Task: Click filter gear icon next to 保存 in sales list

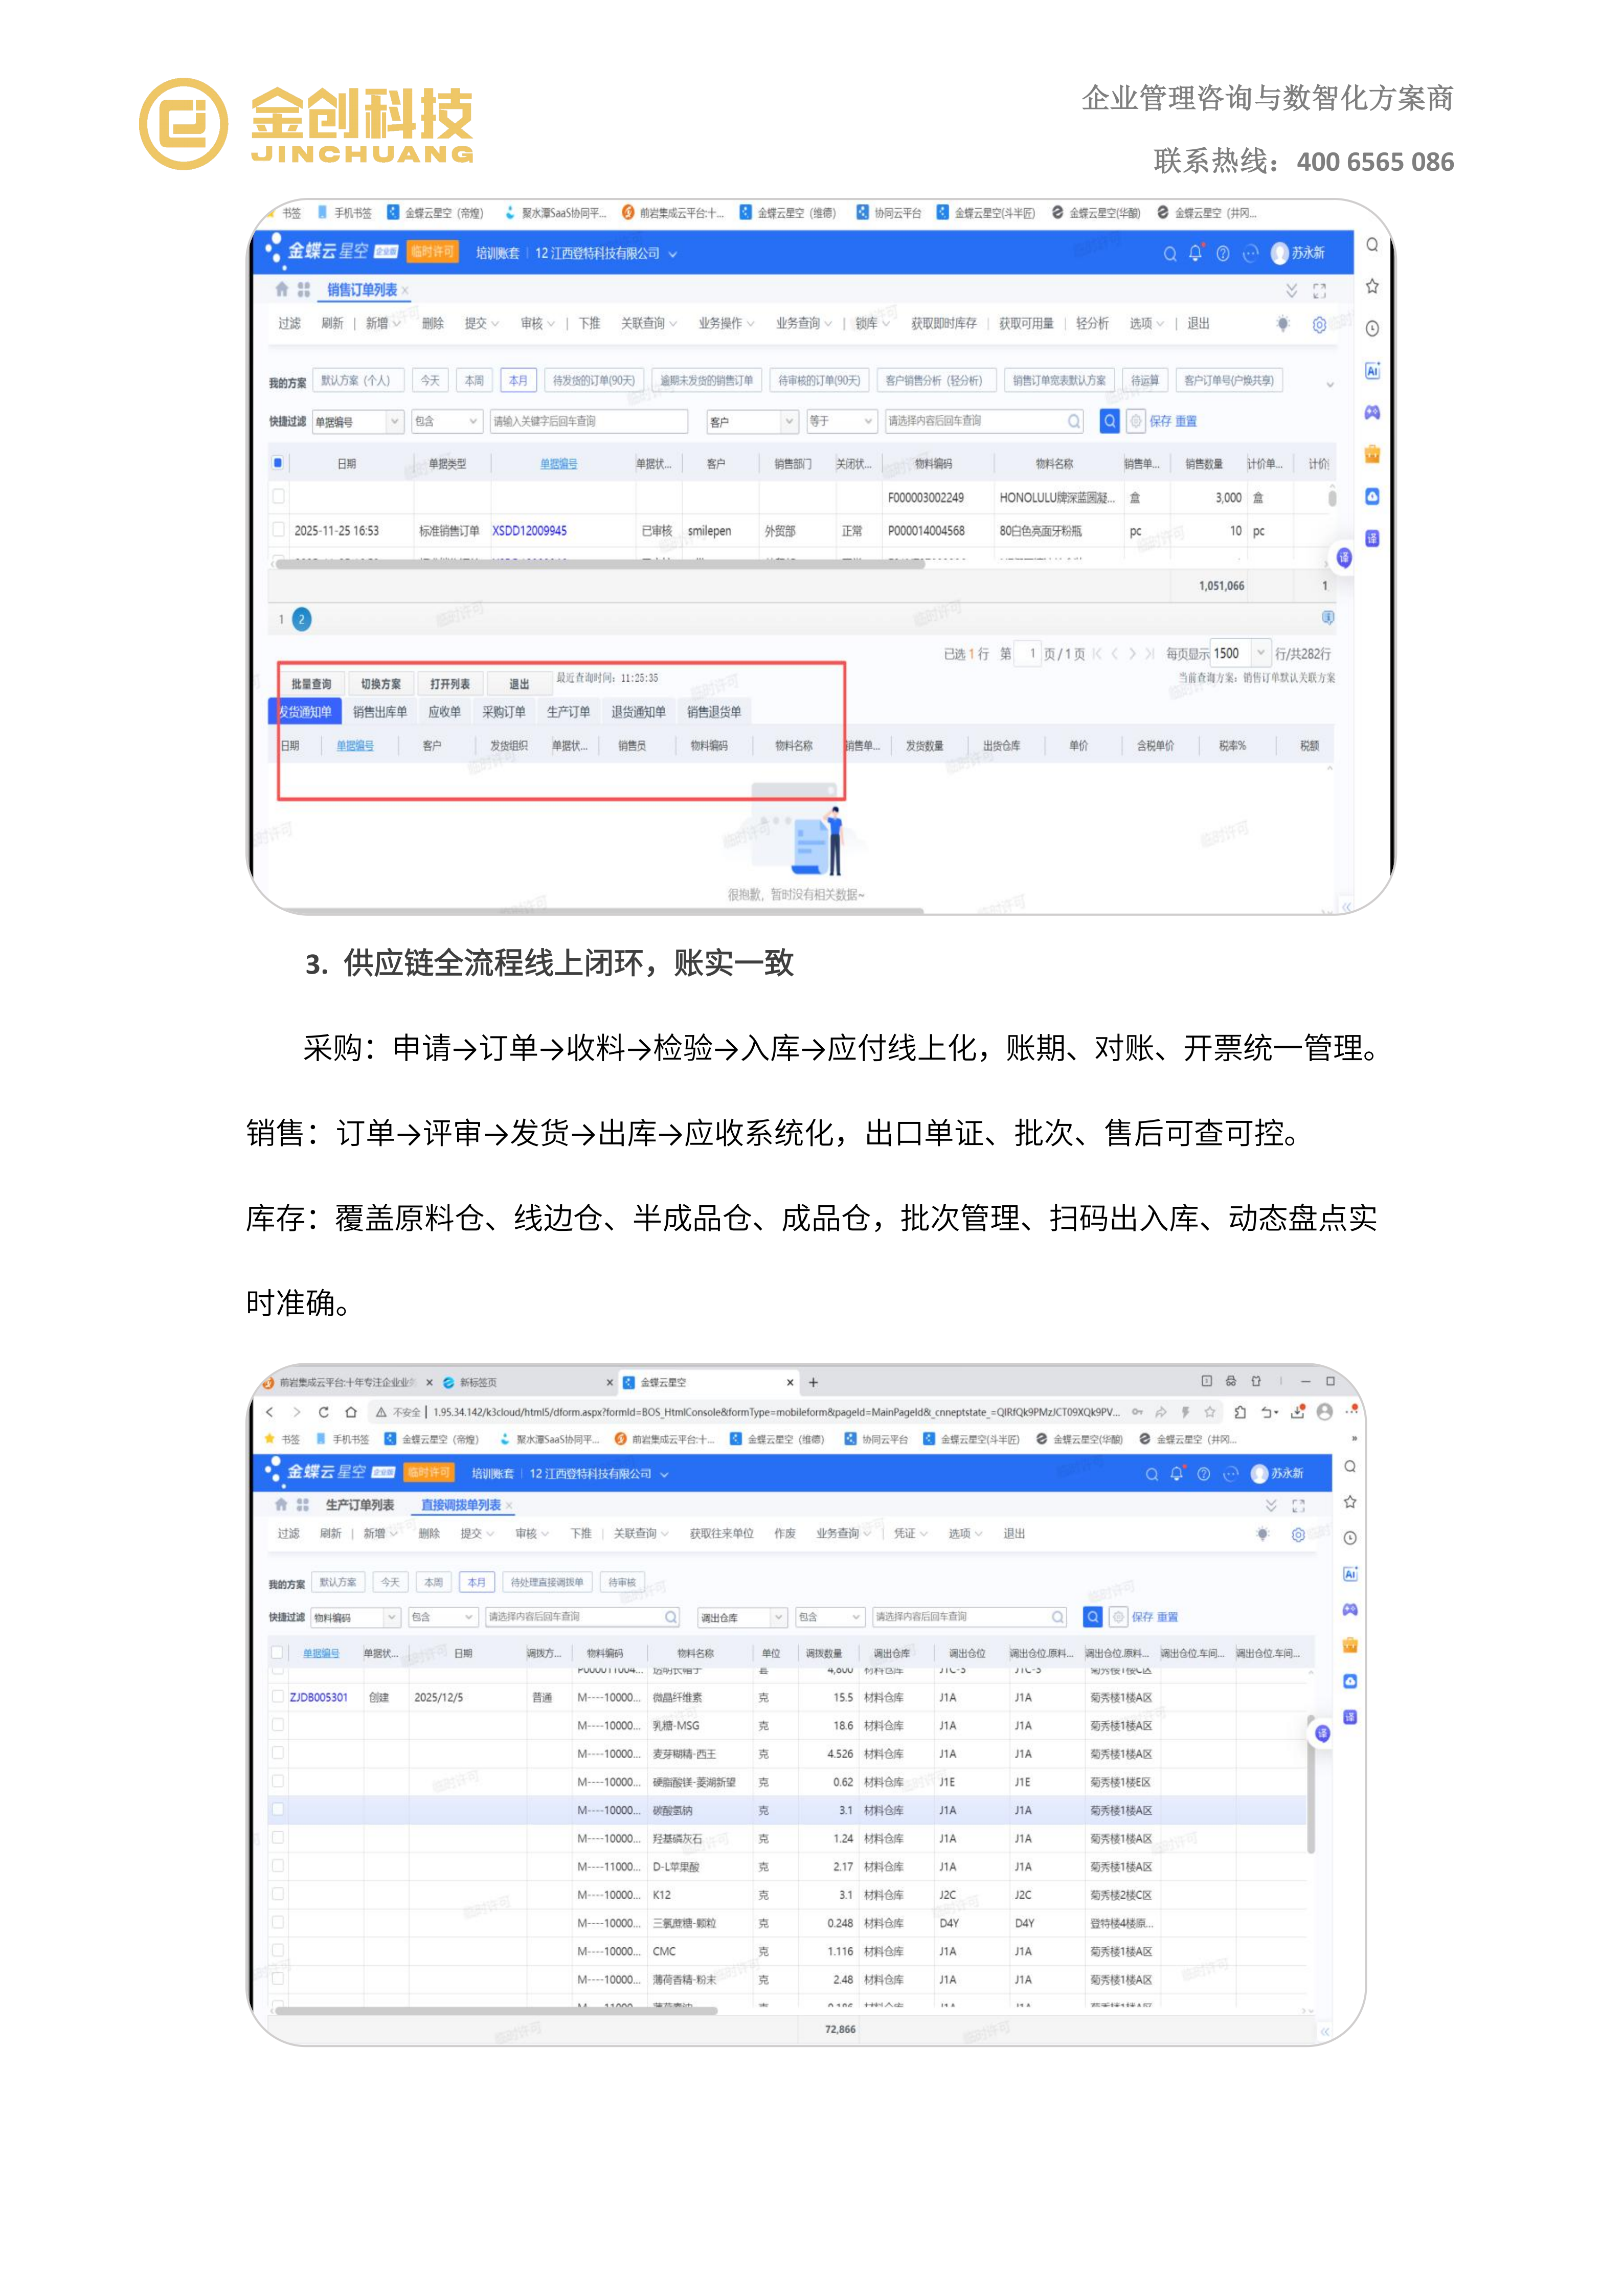Action: coord(1136,421)
